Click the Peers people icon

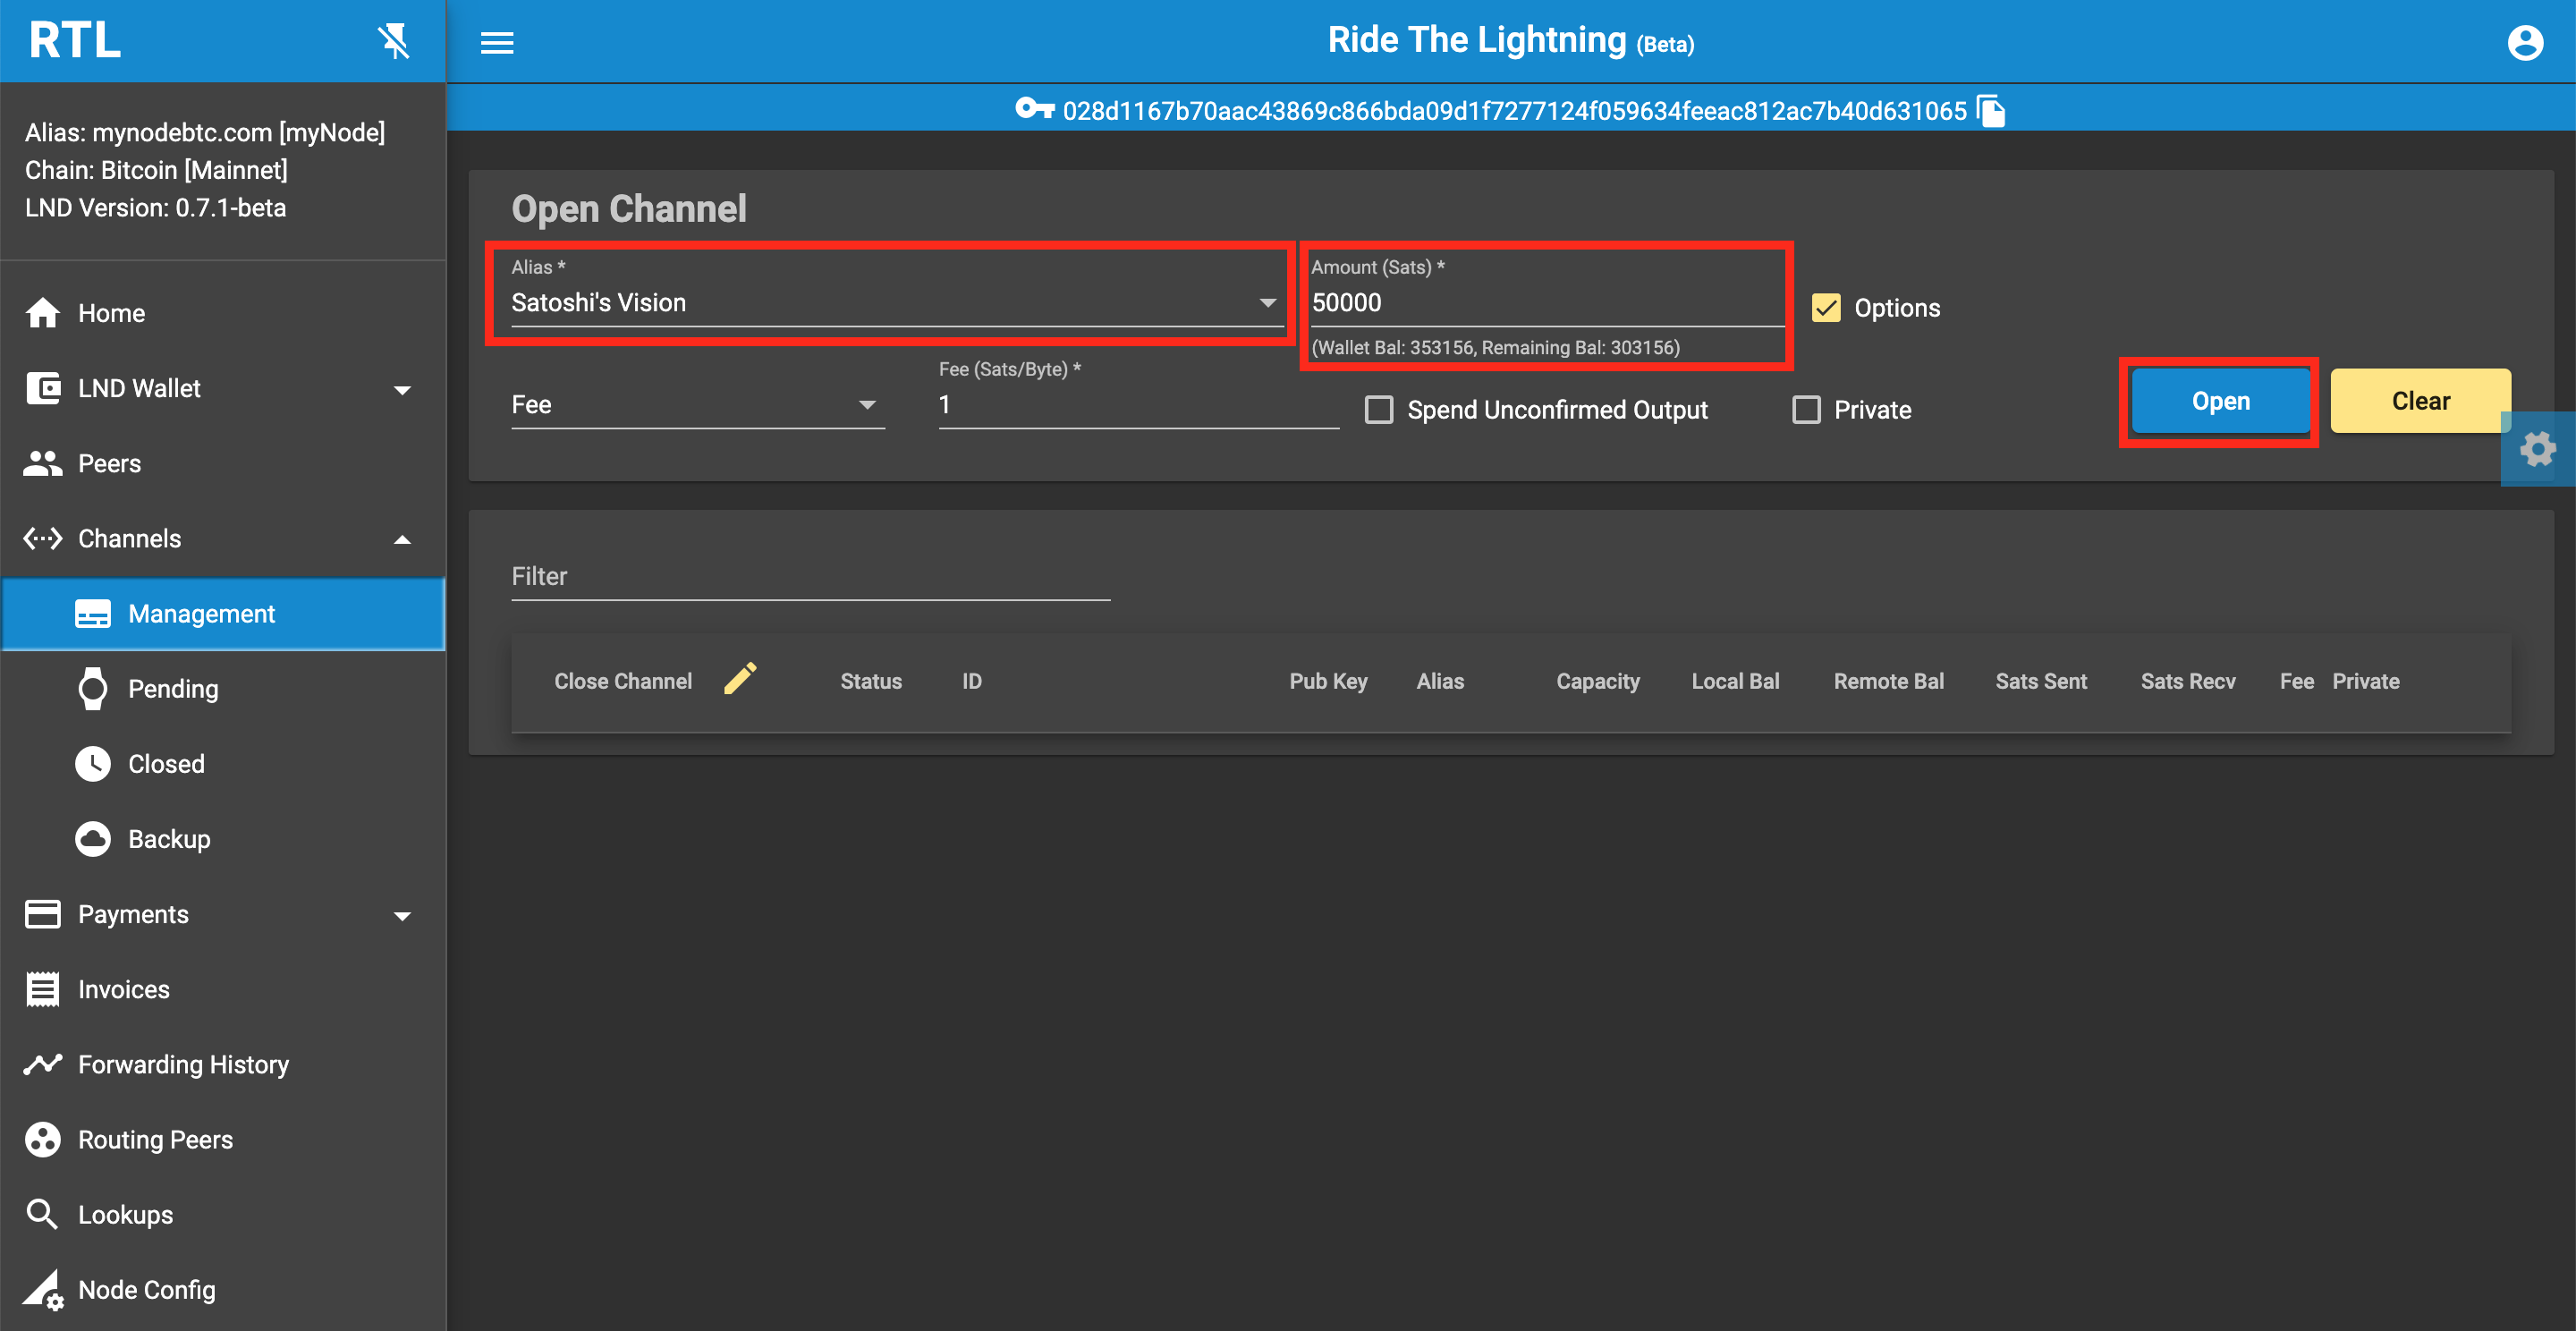coord(43,463)
